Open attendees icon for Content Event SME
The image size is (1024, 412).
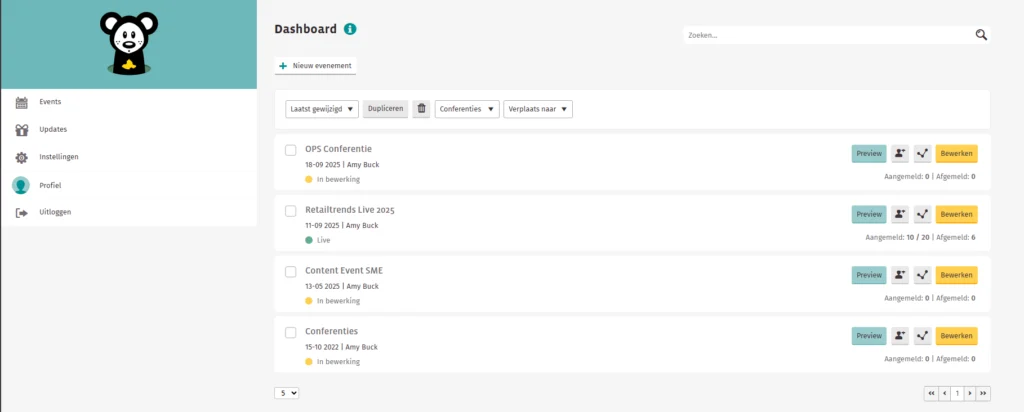pyautogui.click(x=900, y=275)
